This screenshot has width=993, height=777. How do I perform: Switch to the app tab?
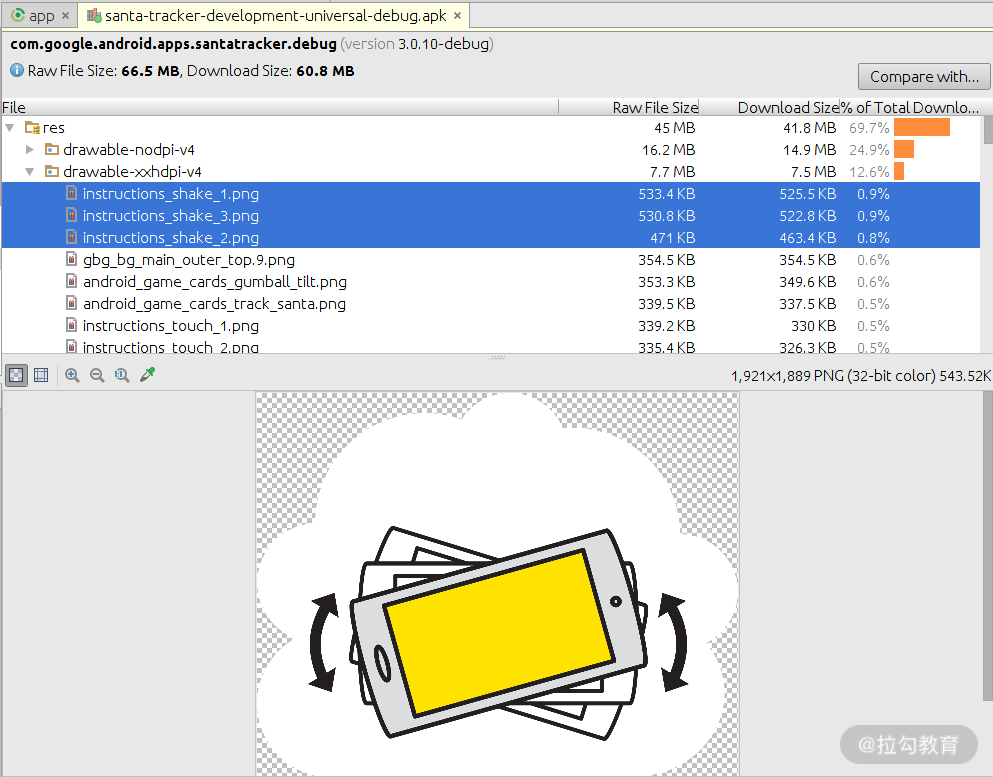(41, 16)
